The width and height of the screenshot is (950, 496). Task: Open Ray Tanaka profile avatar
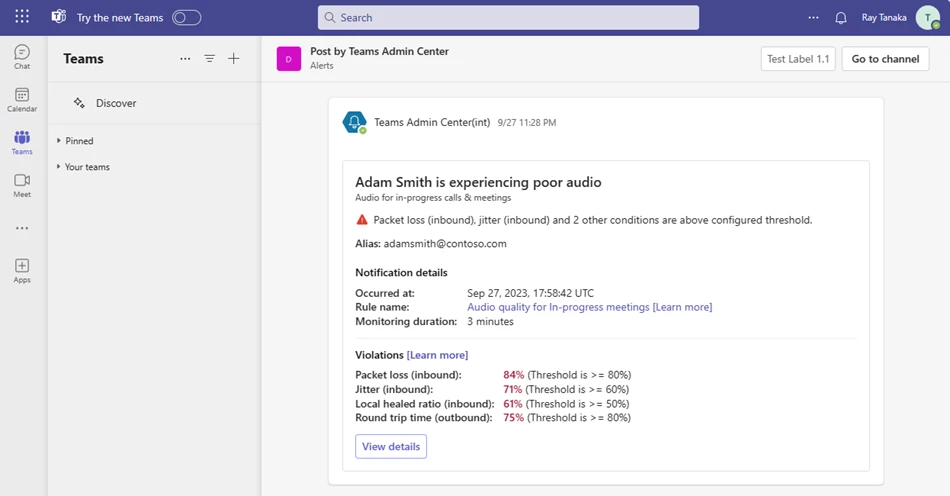click(927, 18)
